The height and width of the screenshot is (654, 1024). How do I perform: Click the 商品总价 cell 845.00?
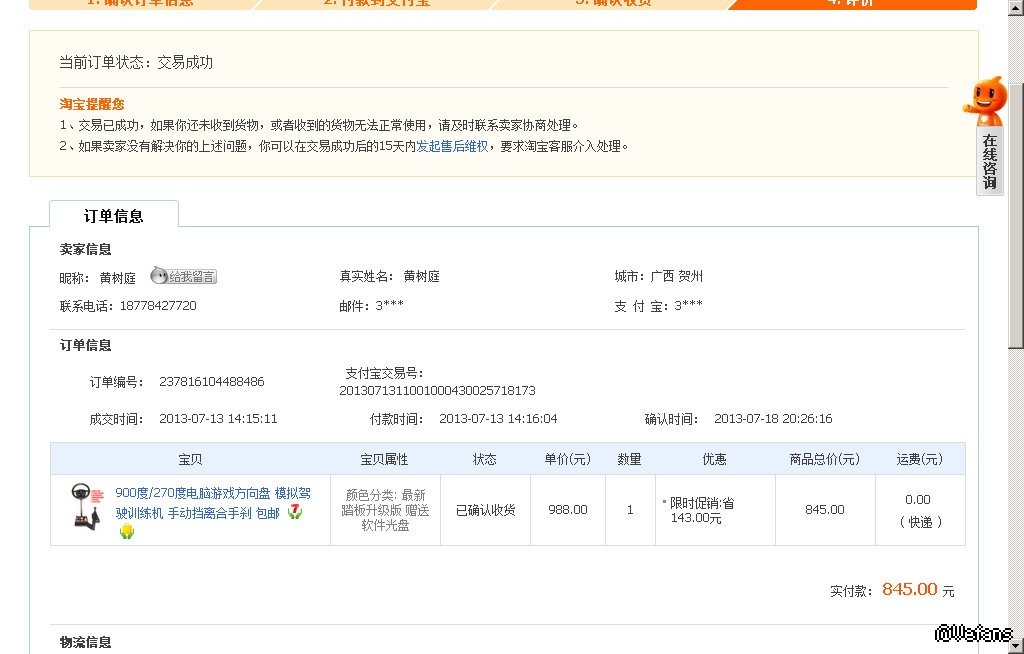pyautogui.click(x=825, y=510)
